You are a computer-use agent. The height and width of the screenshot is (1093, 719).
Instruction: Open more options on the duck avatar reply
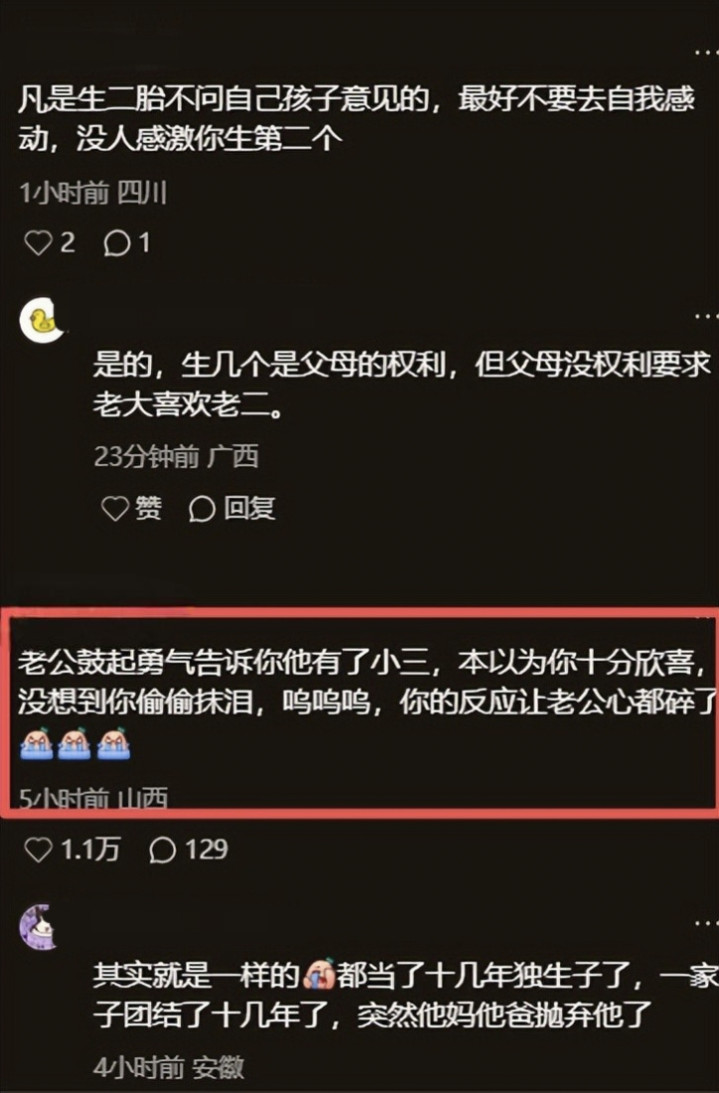pos(706,316)
